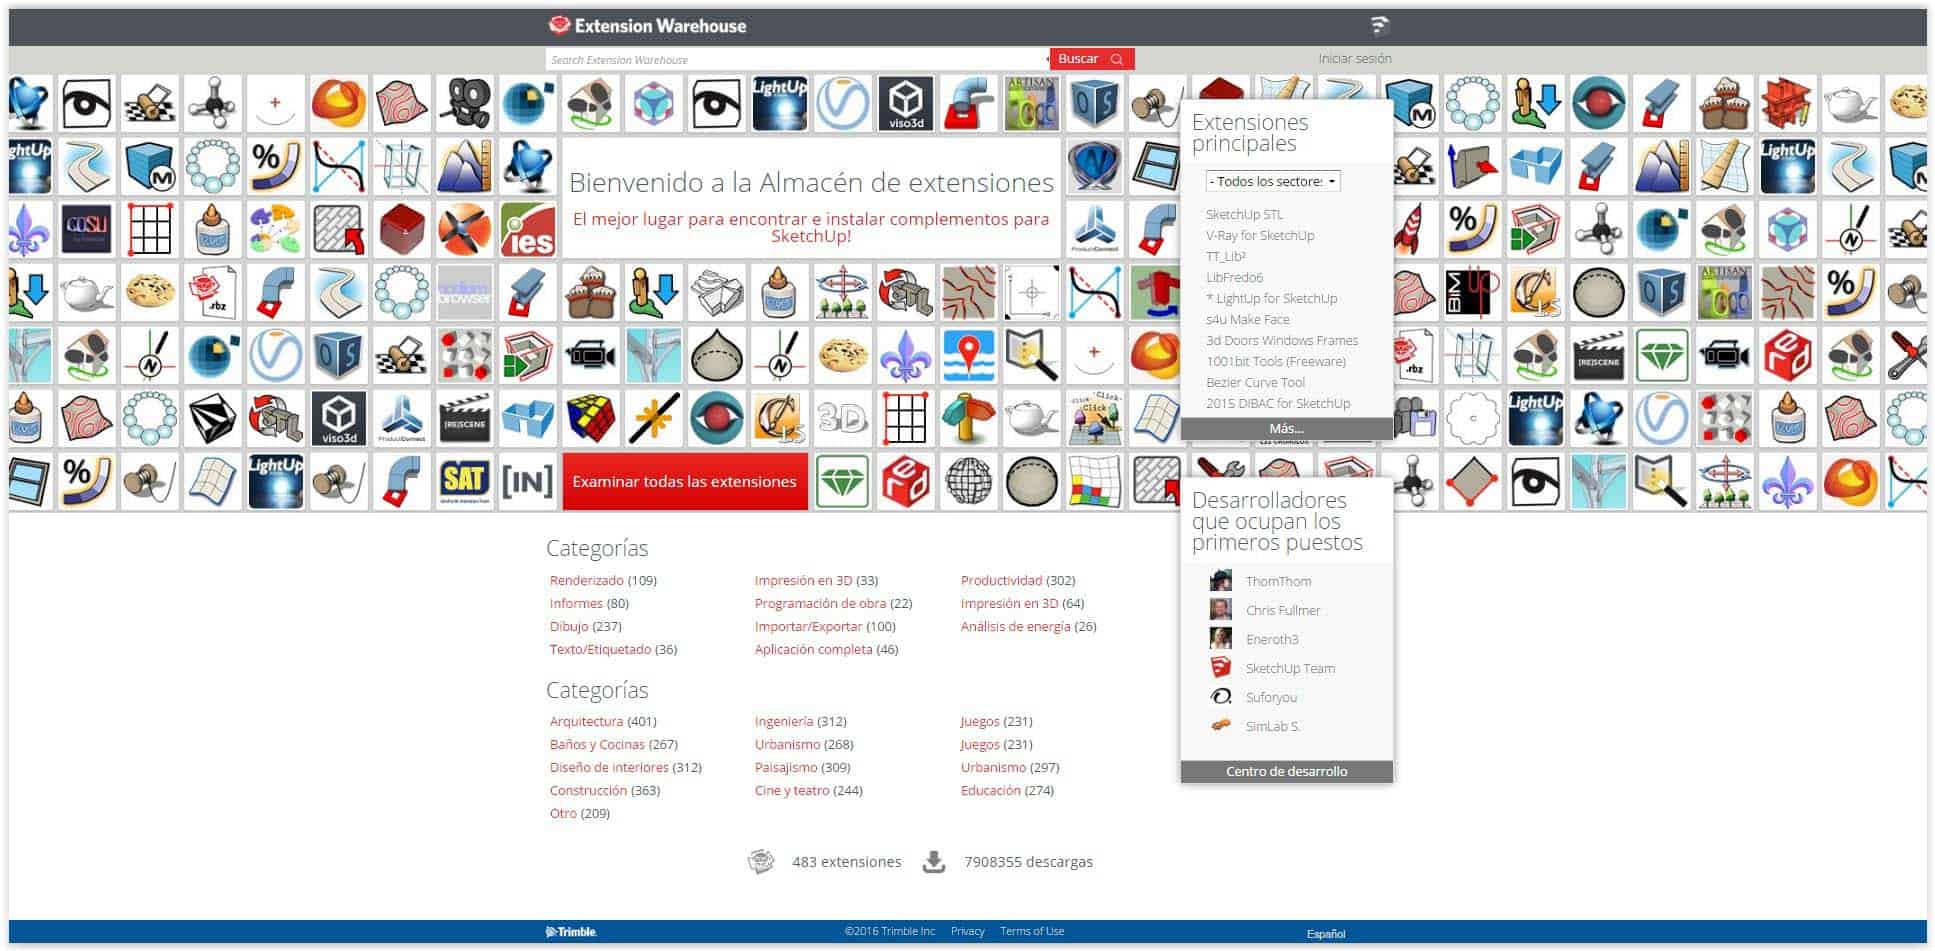Open the Iniciar sesión menu
The image size is (1935, 951).
coord(1355,58)
